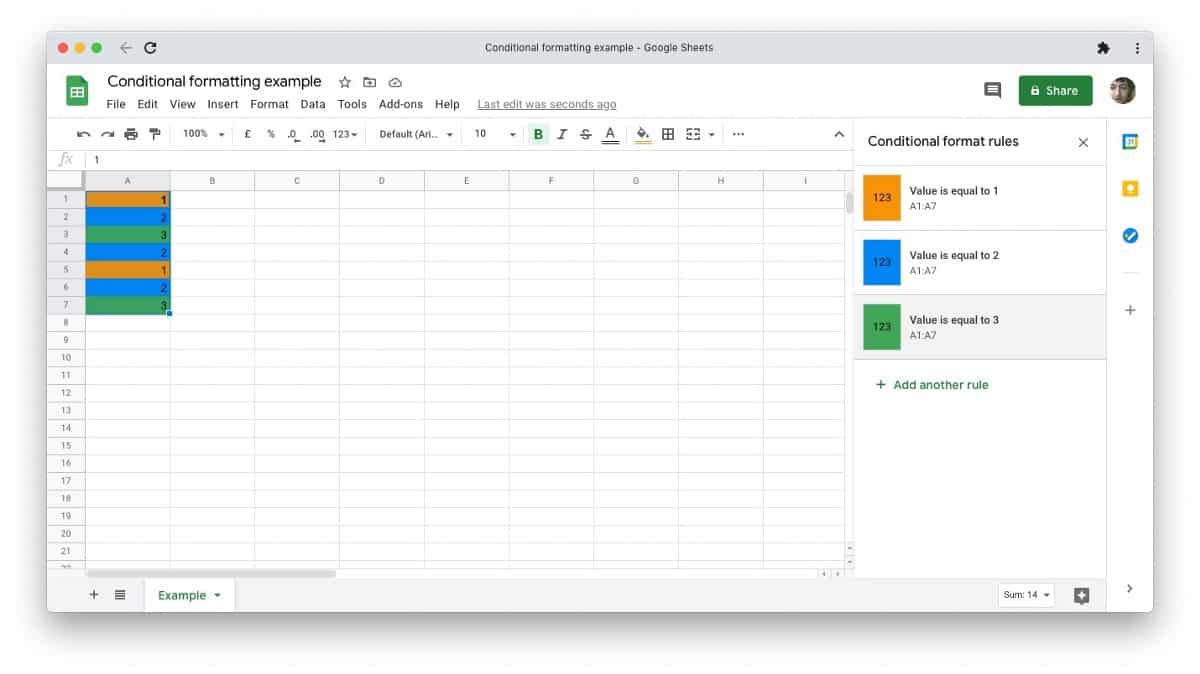Click Add another rule
This screenshot has width=1200, height=674.
tap(931, 384)
